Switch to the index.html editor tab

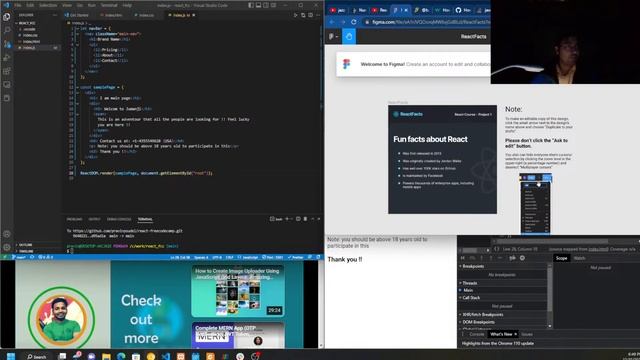(111, 15)
